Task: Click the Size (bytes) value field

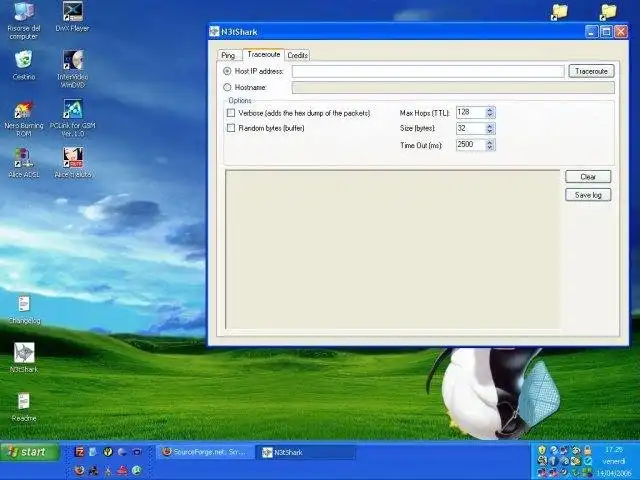Action: 471,129
